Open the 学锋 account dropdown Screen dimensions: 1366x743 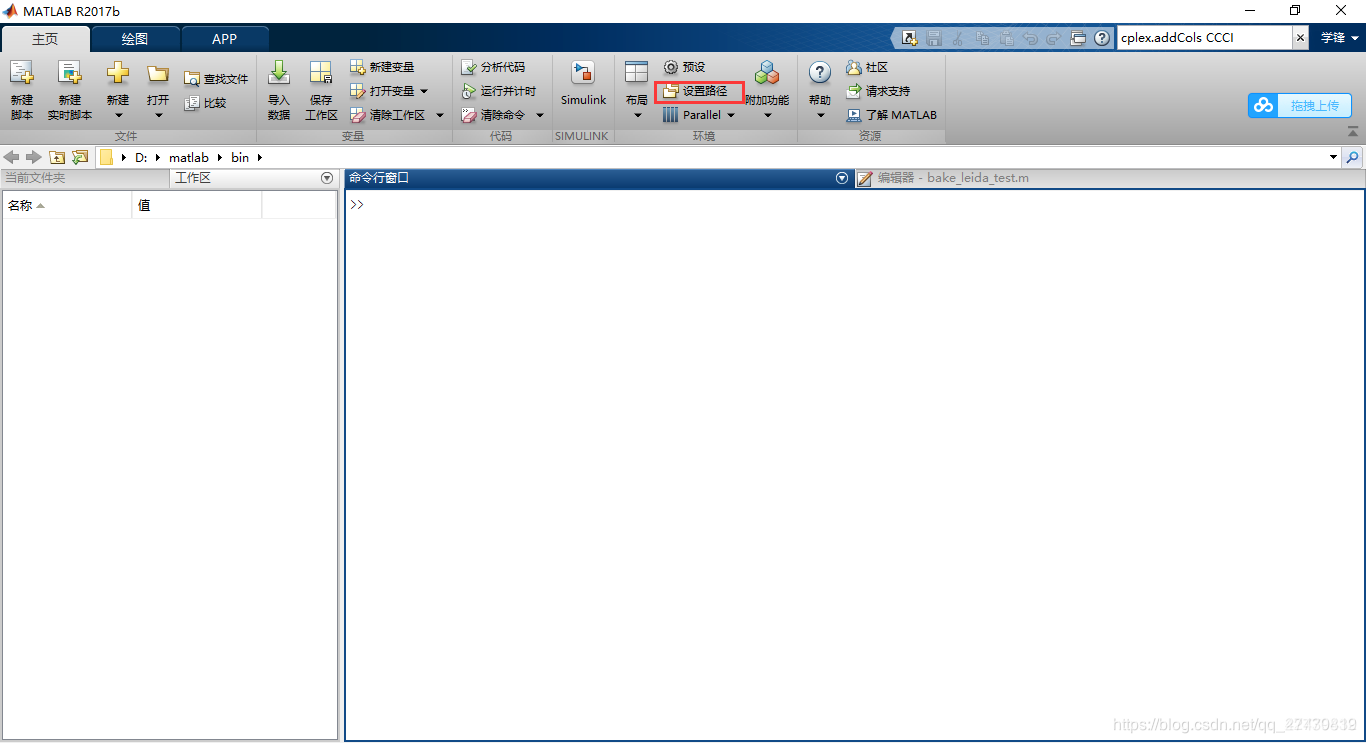point(1340,38)
